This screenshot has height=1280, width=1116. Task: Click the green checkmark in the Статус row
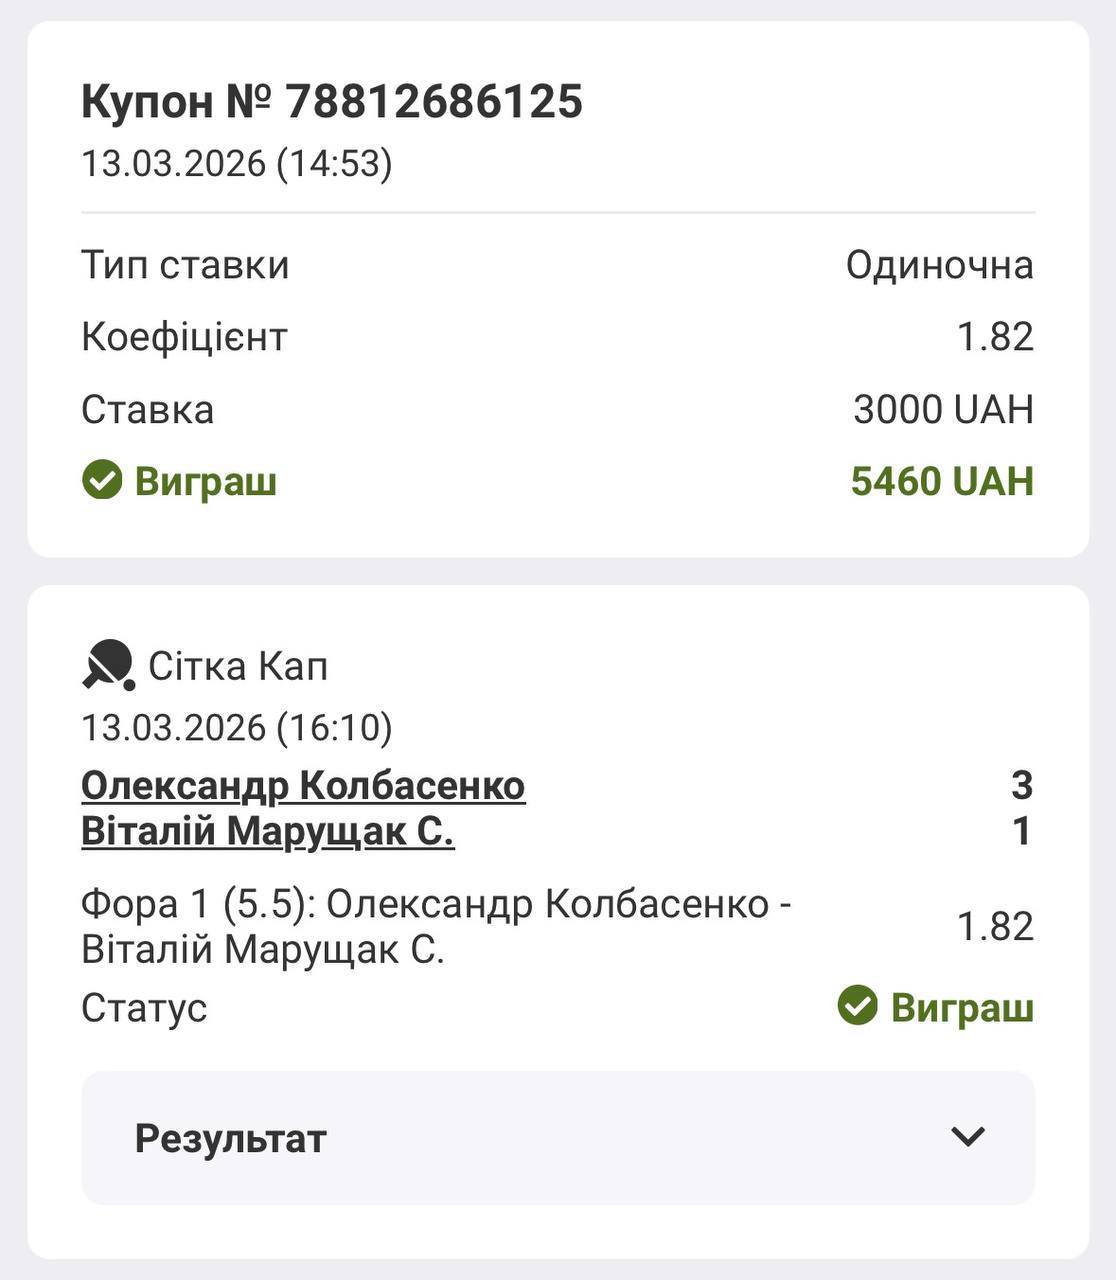[x=857, y=1006]
